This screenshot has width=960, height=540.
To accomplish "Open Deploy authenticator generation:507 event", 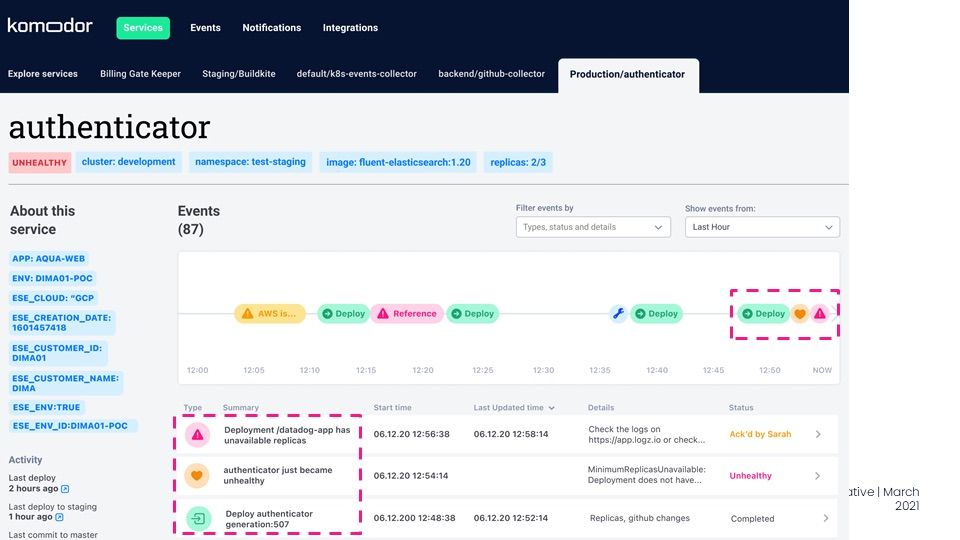I will point(269,519).
